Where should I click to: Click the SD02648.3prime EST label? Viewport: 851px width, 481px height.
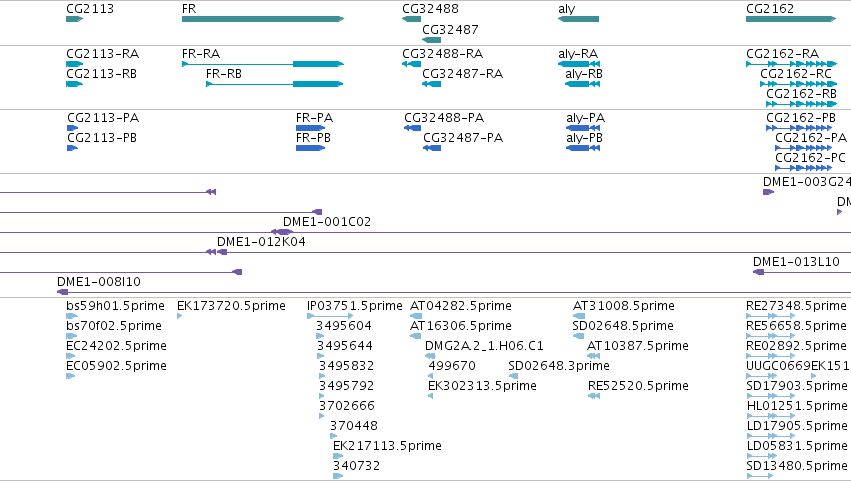559,365
